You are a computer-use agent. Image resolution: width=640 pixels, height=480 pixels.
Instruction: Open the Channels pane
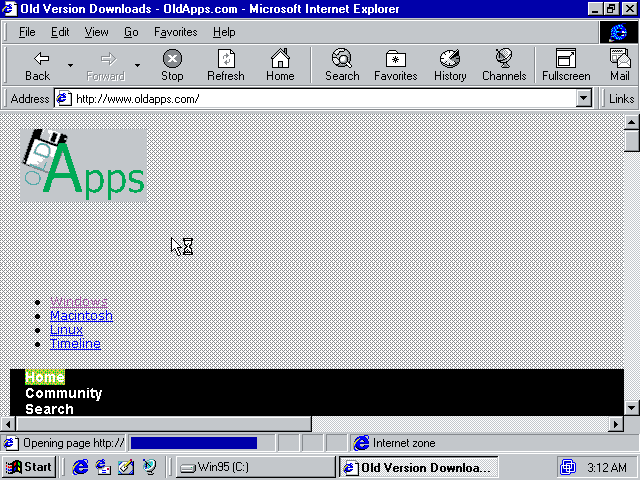pos(504,65)
